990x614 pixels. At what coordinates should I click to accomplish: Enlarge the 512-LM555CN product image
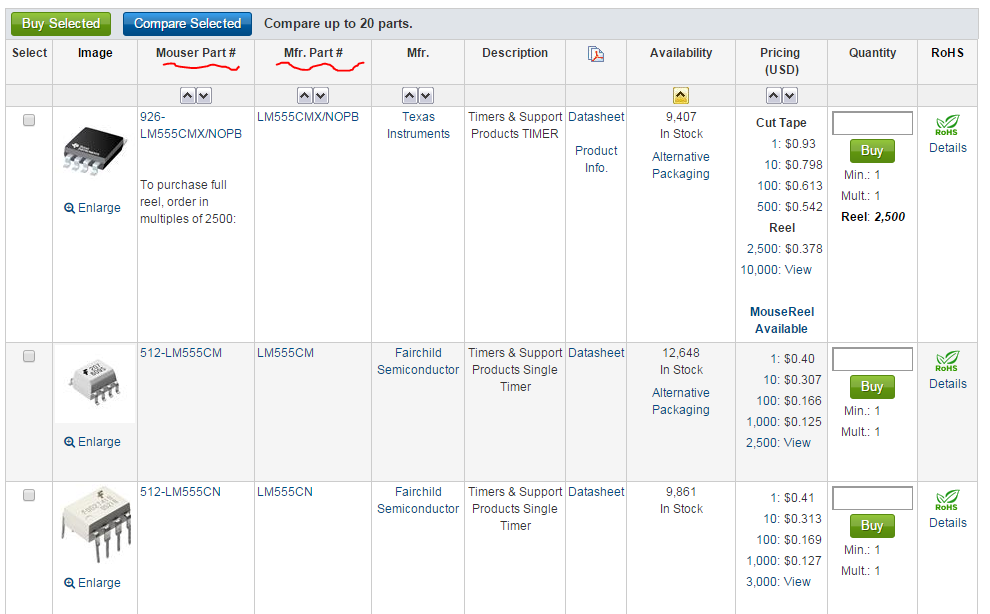pos(93,583)
